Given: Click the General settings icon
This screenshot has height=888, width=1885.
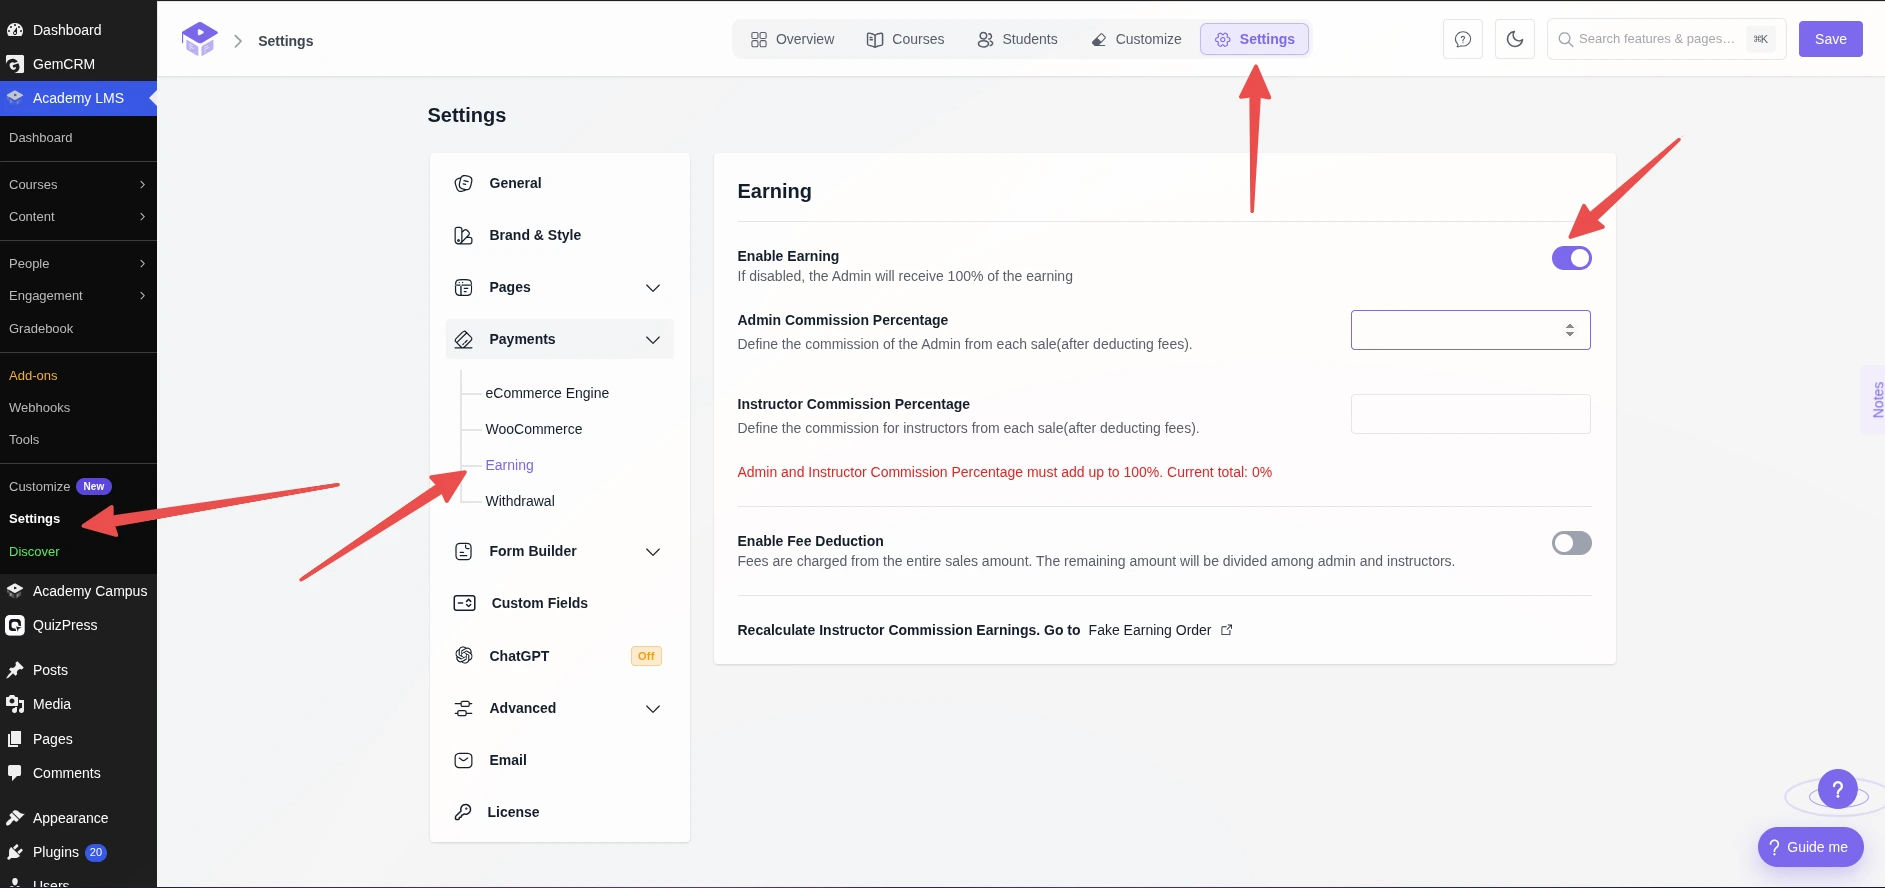Looking at the screenshot, I should point(464,183).
